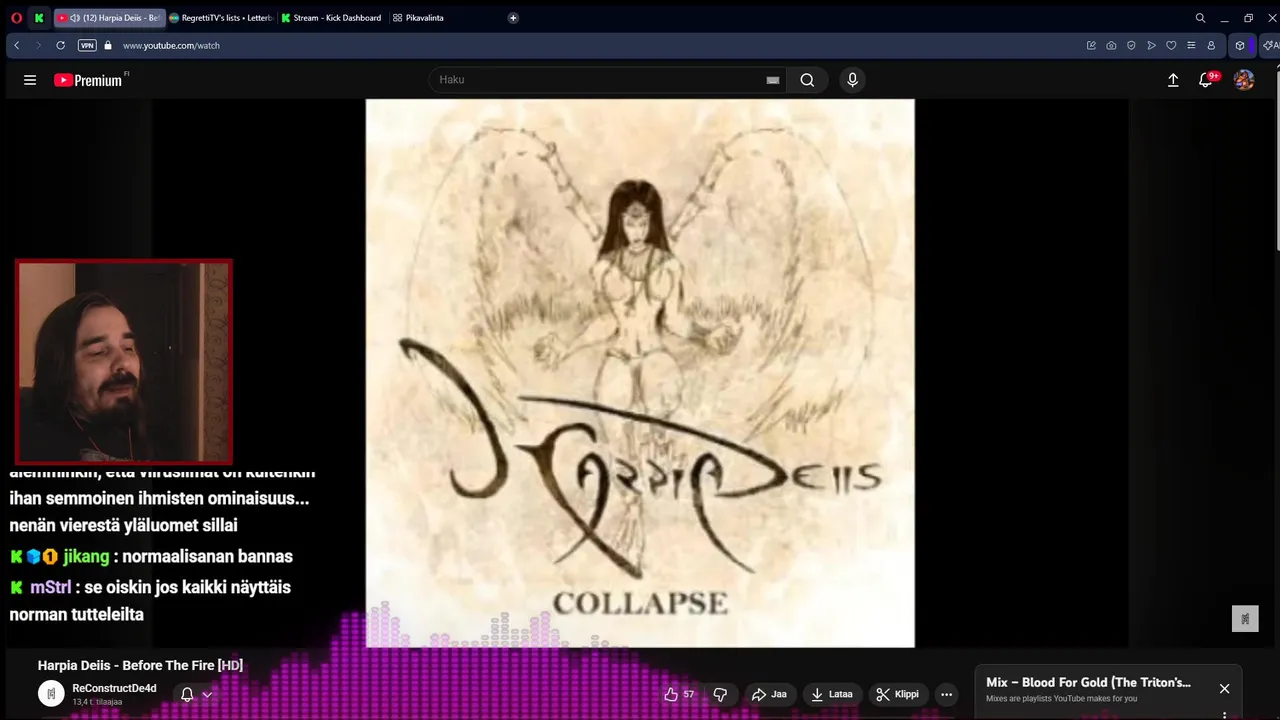Open the ad blocker shield icon
Screen dimensions: 1280x720
coord(1131,45)
